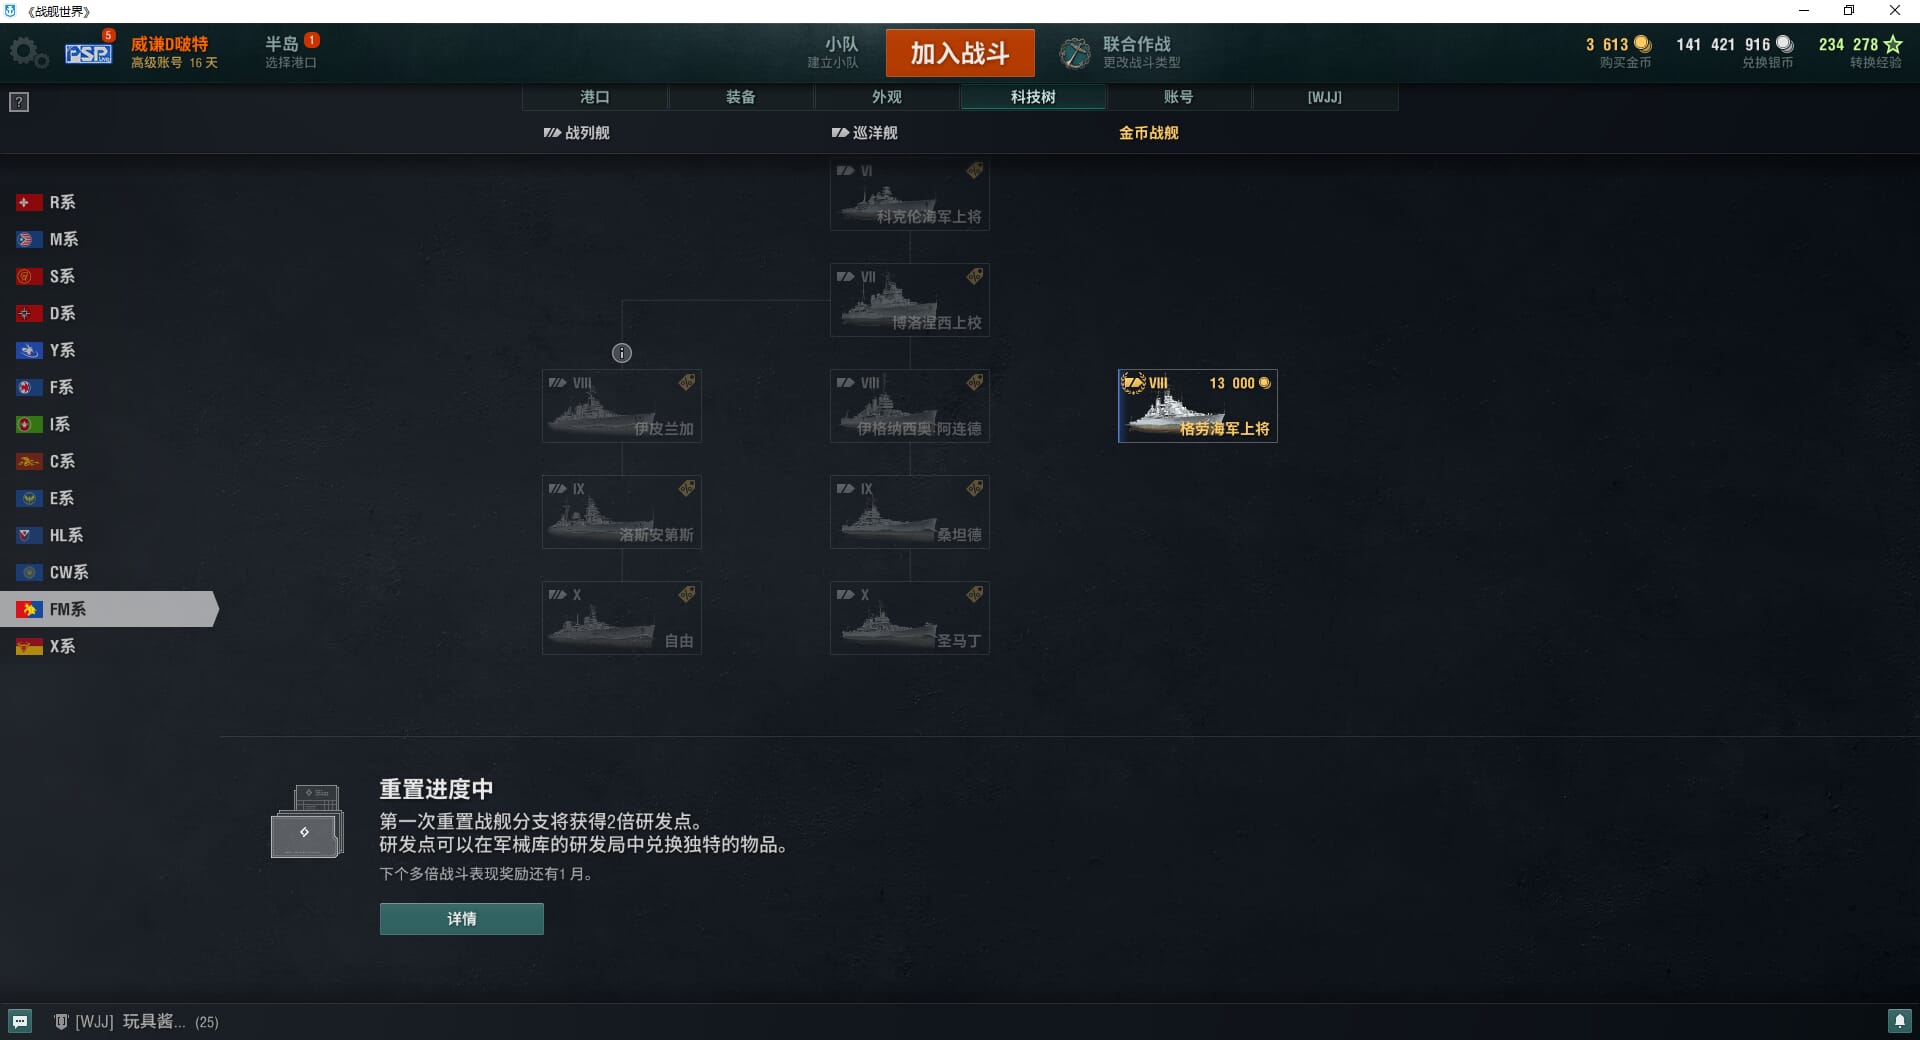Click the PSP account badge icon
This screenshot has width=1920, height=1040.
(89, 52)
